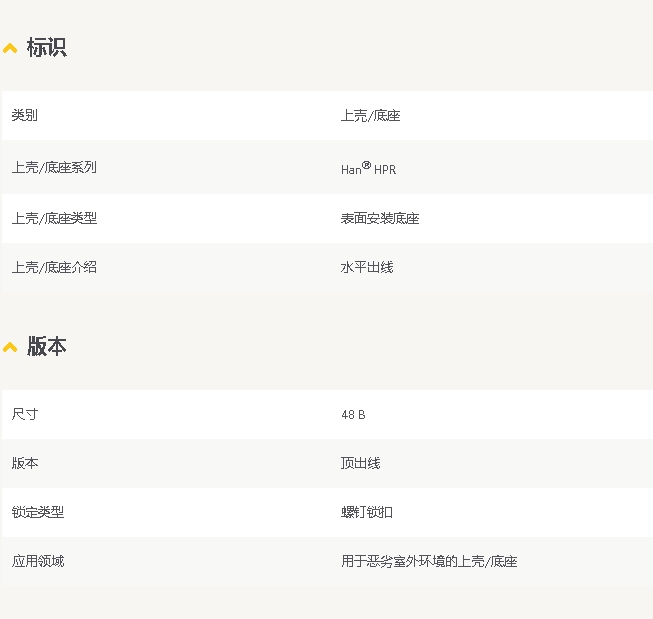Select the 尺寸 row label

pos(25,414)
